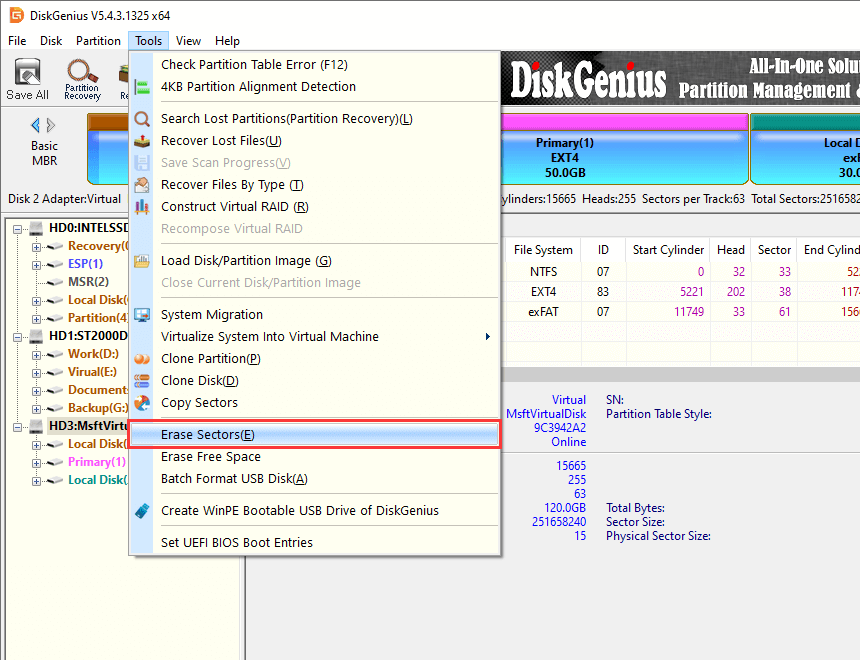Click the Clone Disk icon in menu

[x=142, y=381]
